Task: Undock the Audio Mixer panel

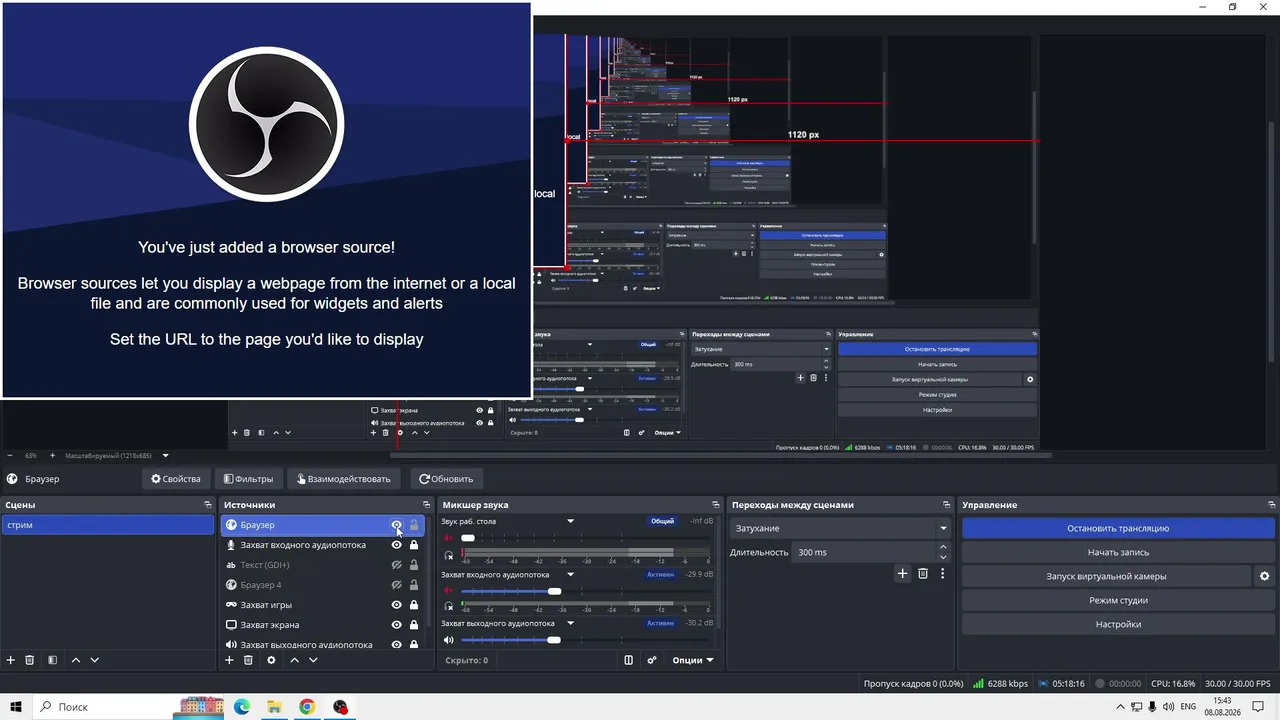Action: (715, 505)
